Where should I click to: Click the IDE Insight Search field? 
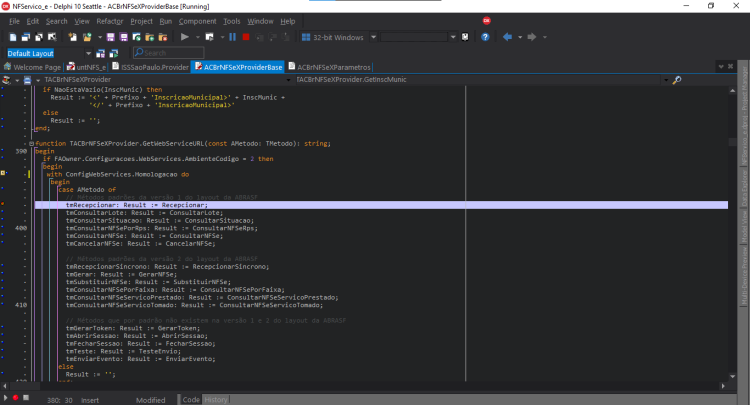pos(168,53)
